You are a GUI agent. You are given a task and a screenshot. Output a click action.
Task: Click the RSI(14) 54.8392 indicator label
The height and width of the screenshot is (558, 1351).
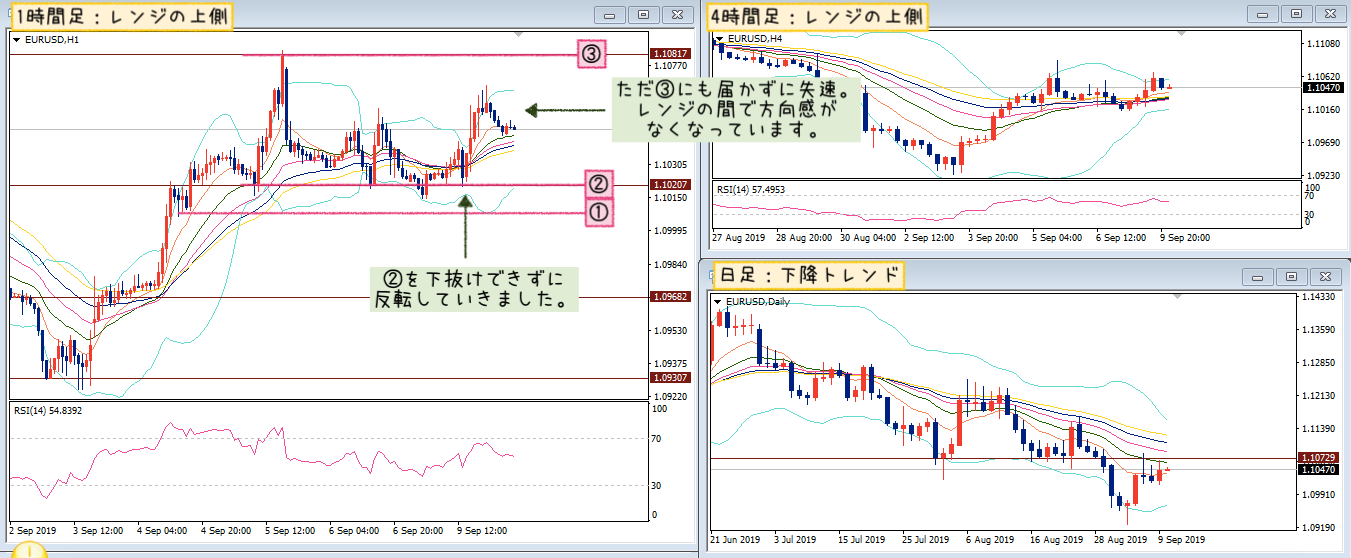(48, 410)
